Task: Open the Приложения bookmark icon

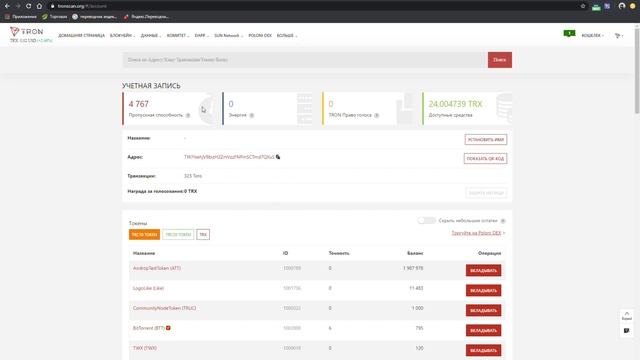Action: click(x=7, y=17)
